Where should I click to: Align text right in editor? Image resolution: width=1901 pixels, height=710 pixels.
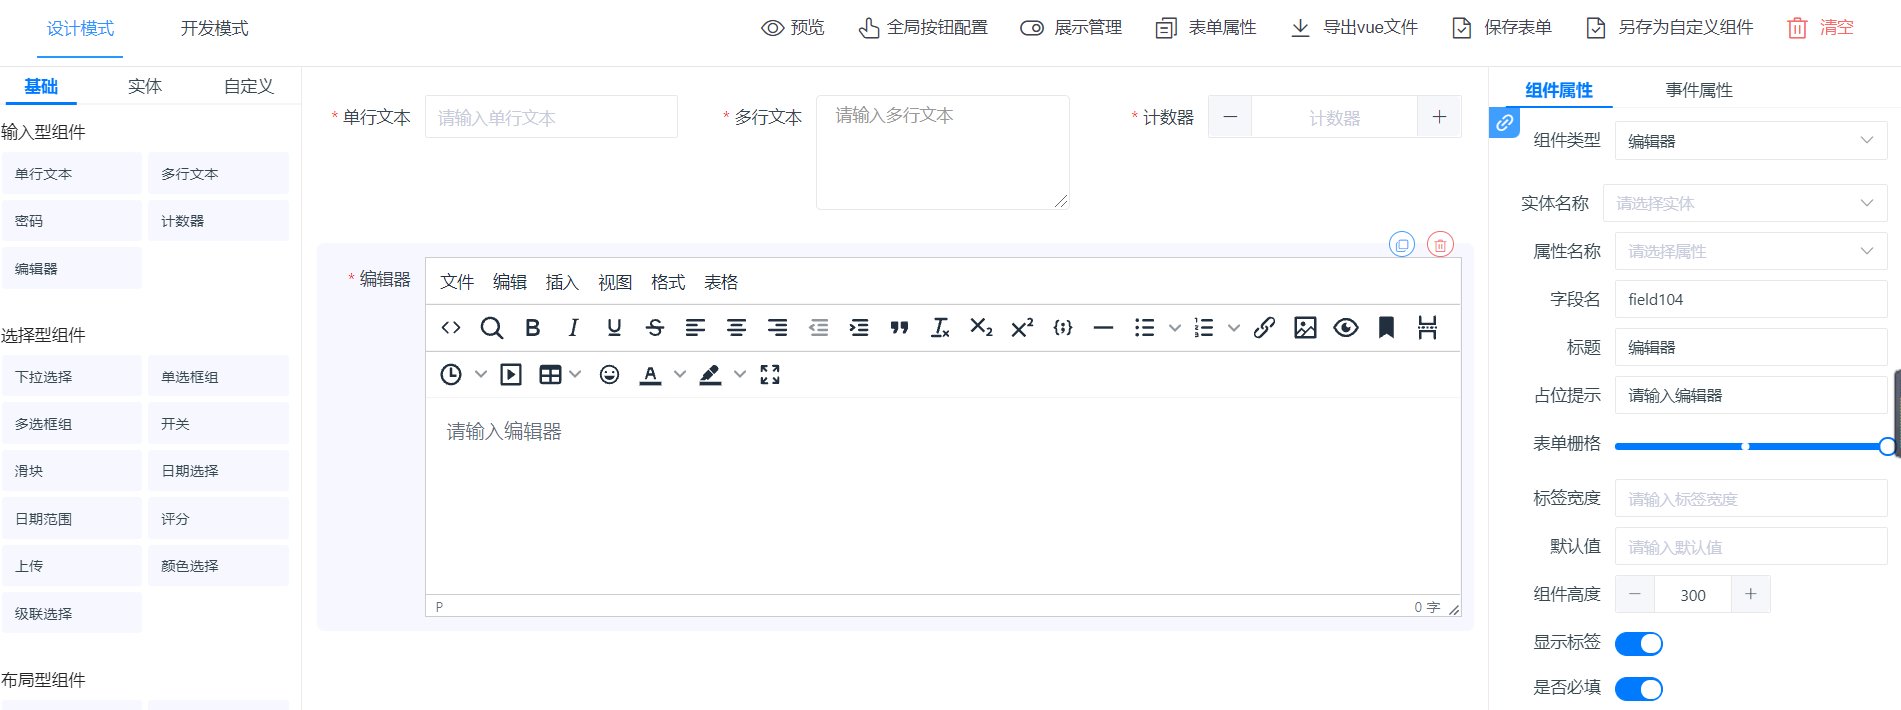tap(777, 328)
